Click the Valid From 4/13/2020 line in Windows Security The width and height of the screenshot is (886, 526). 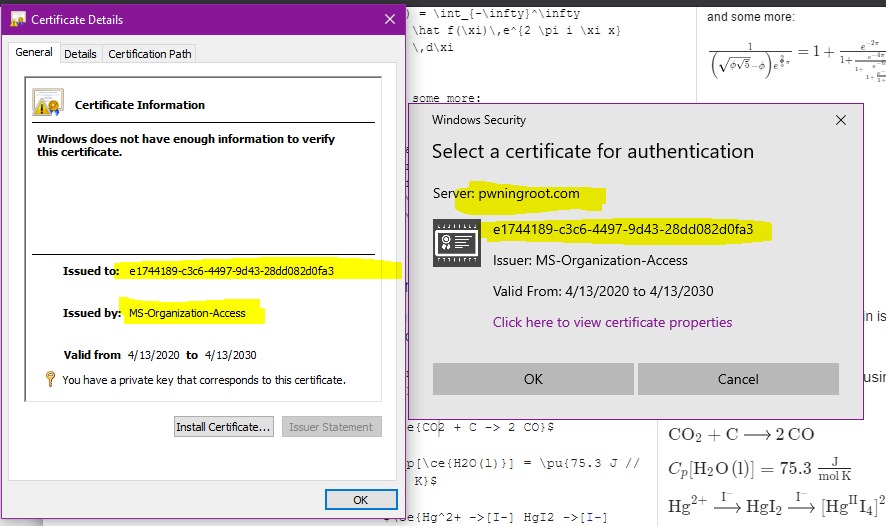point(603,291)
